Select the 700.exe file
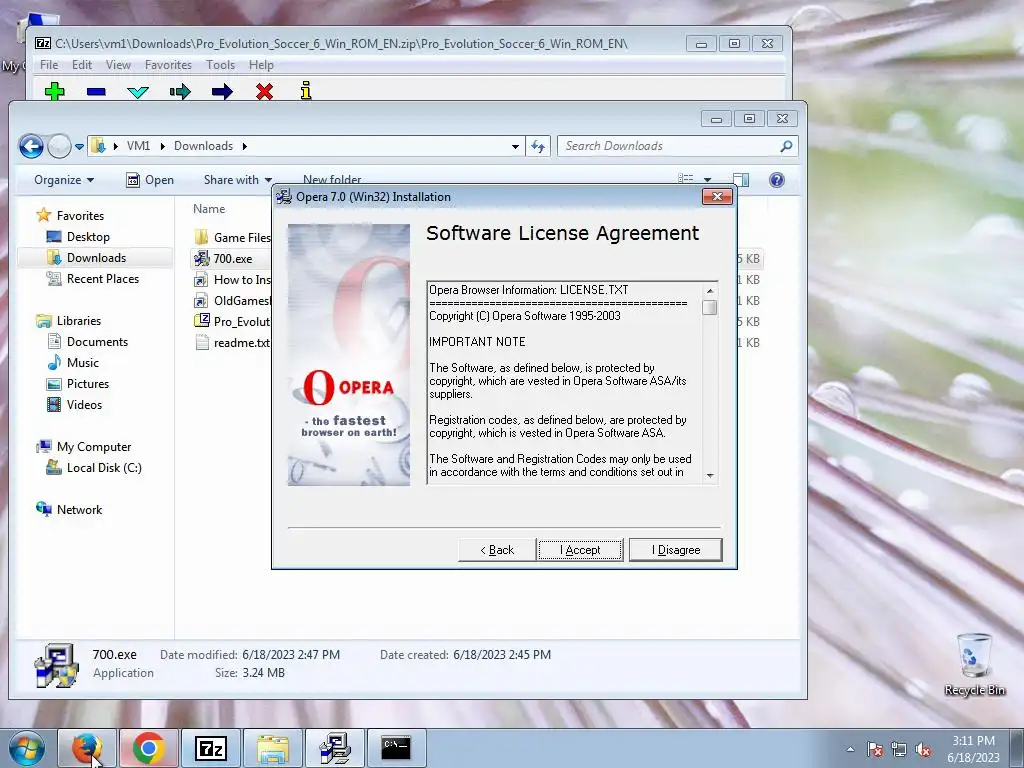1024x768 pixels. click(223, 259)
